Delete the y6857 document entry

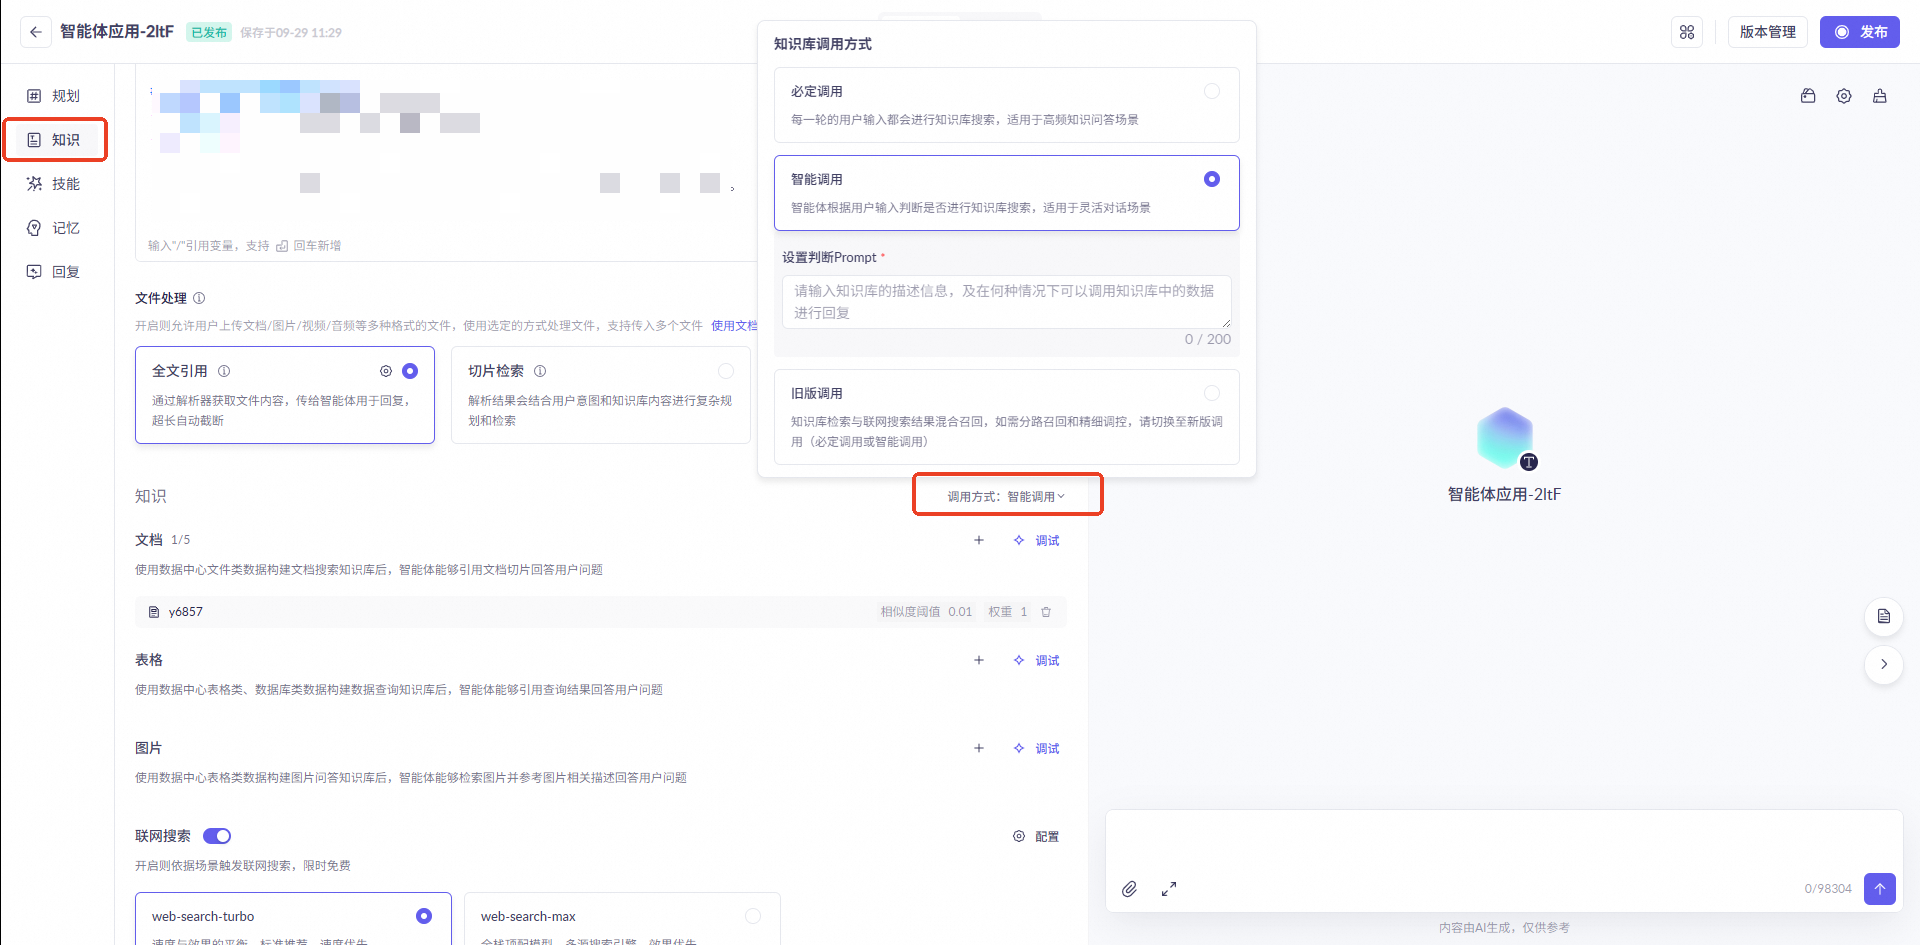pyautogui.click(x=1046, y=612)
